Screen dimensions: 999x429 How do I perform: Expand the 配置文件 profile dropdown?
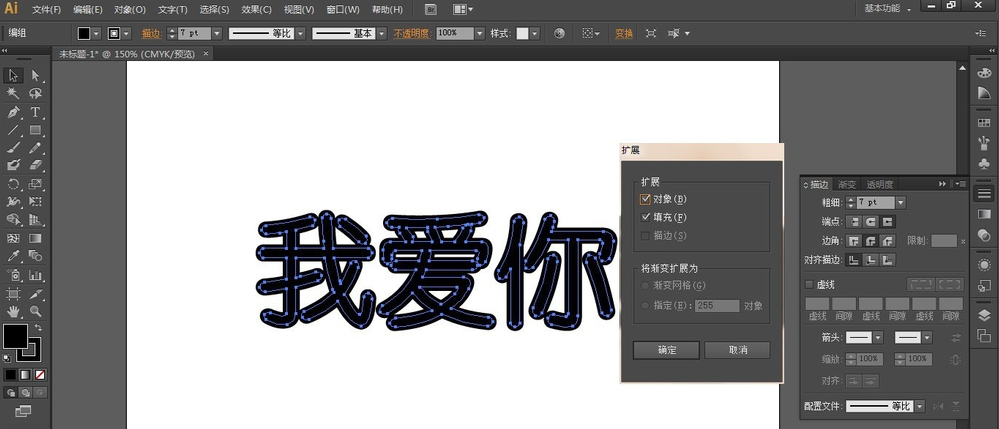(x=919, y=406)
